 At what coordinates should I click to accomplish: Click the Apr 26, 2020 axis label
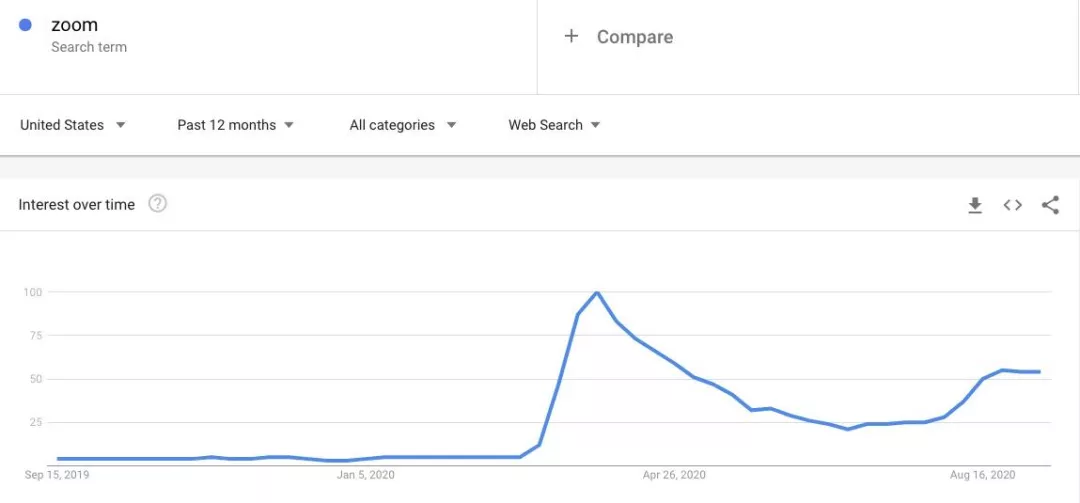point(674,475)
